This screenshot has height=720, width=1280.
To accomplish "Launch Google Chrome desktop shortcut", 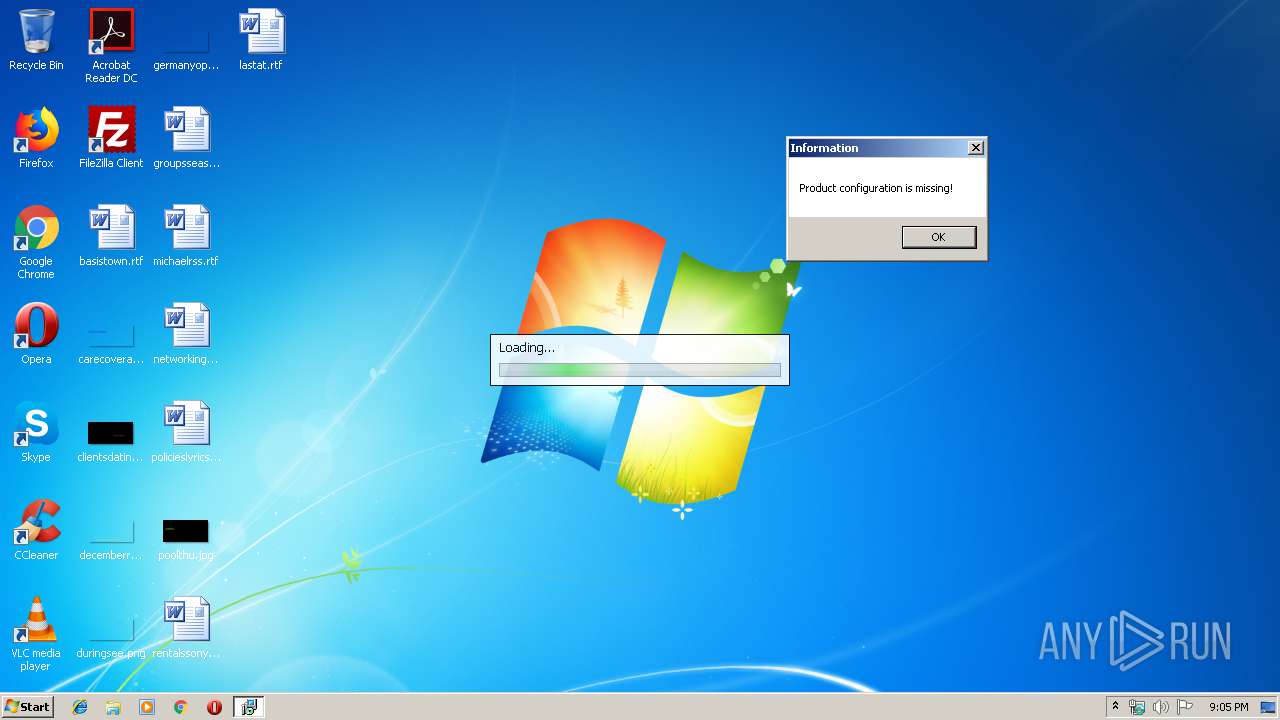I will [x=36, y=242].
